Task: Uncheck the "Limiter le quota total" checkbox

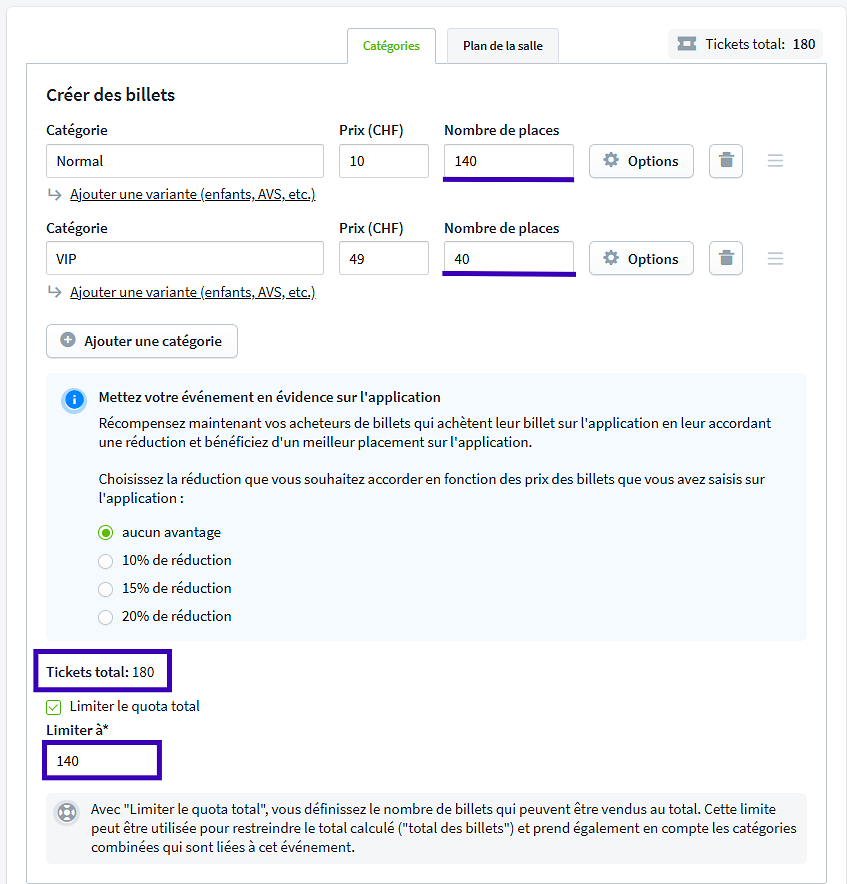Action: coord(54,707)
